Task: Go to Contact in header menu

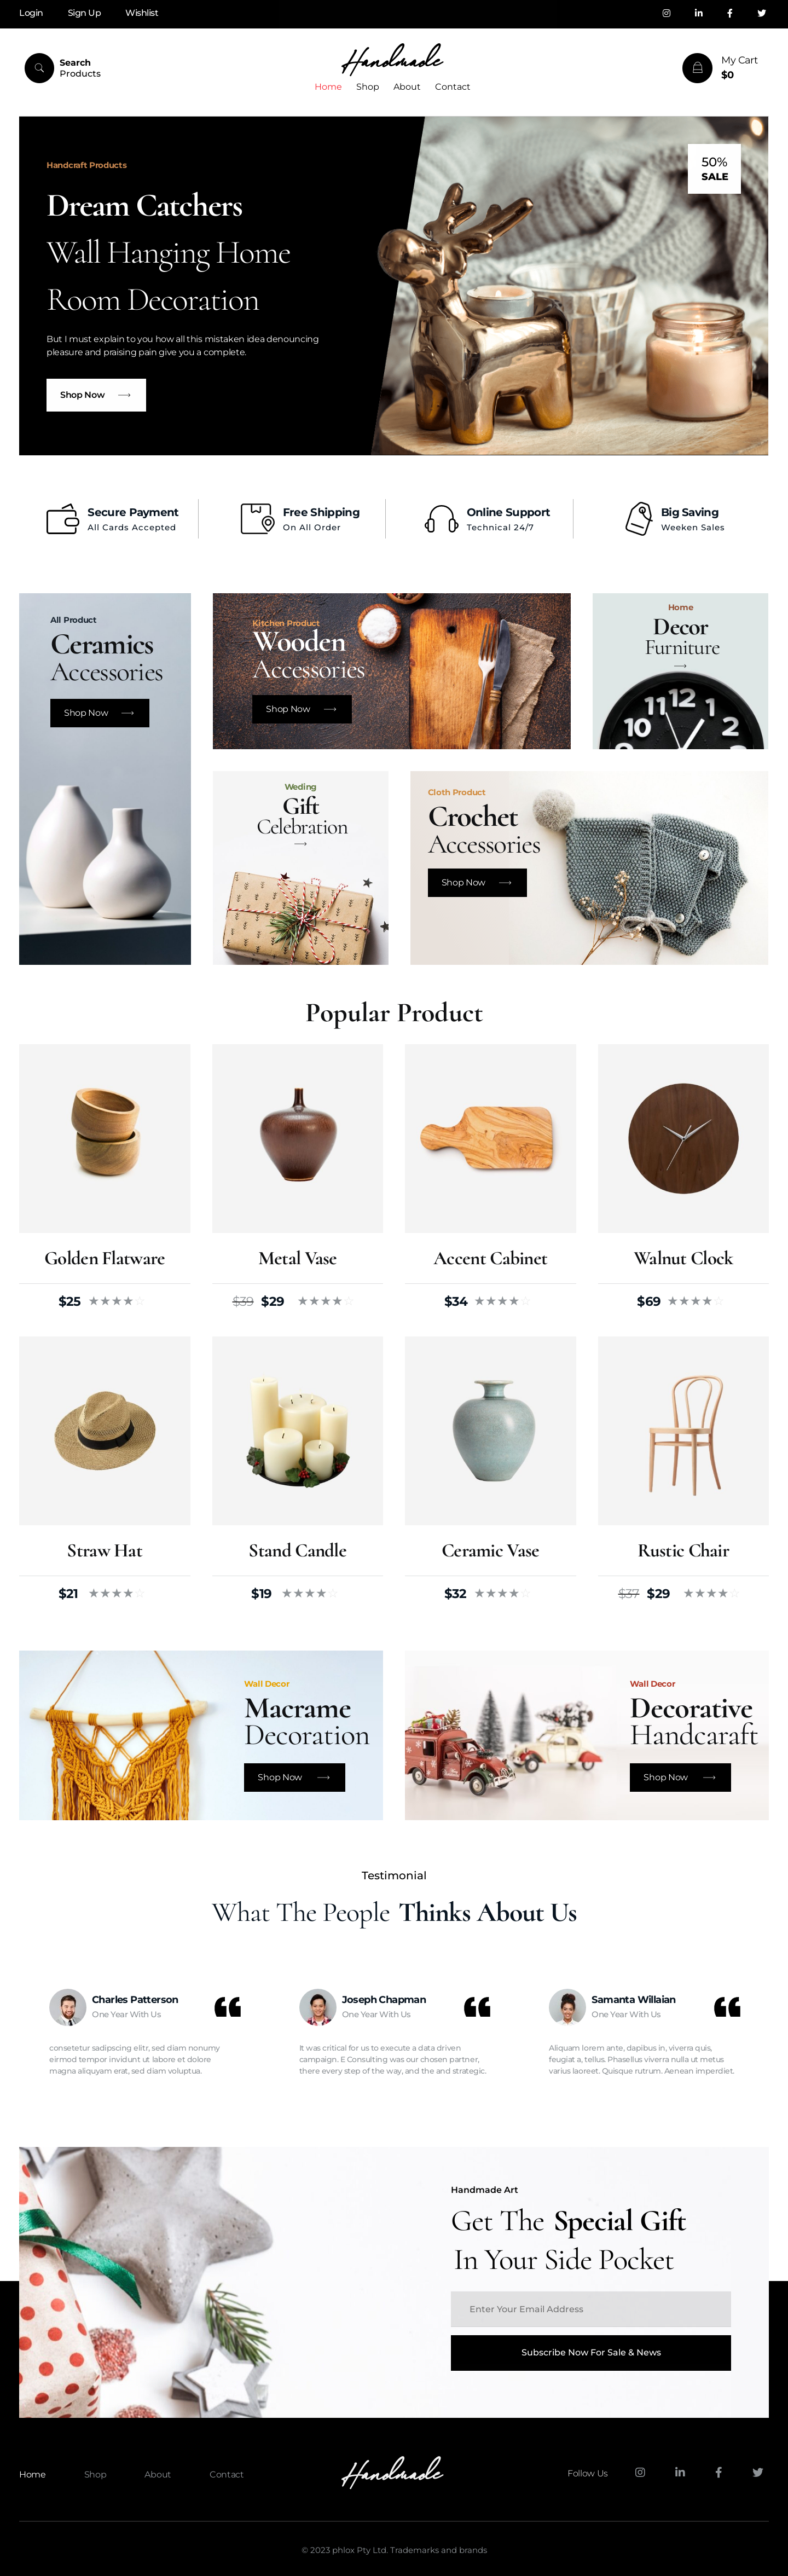Action: click(x=452, y=87)
